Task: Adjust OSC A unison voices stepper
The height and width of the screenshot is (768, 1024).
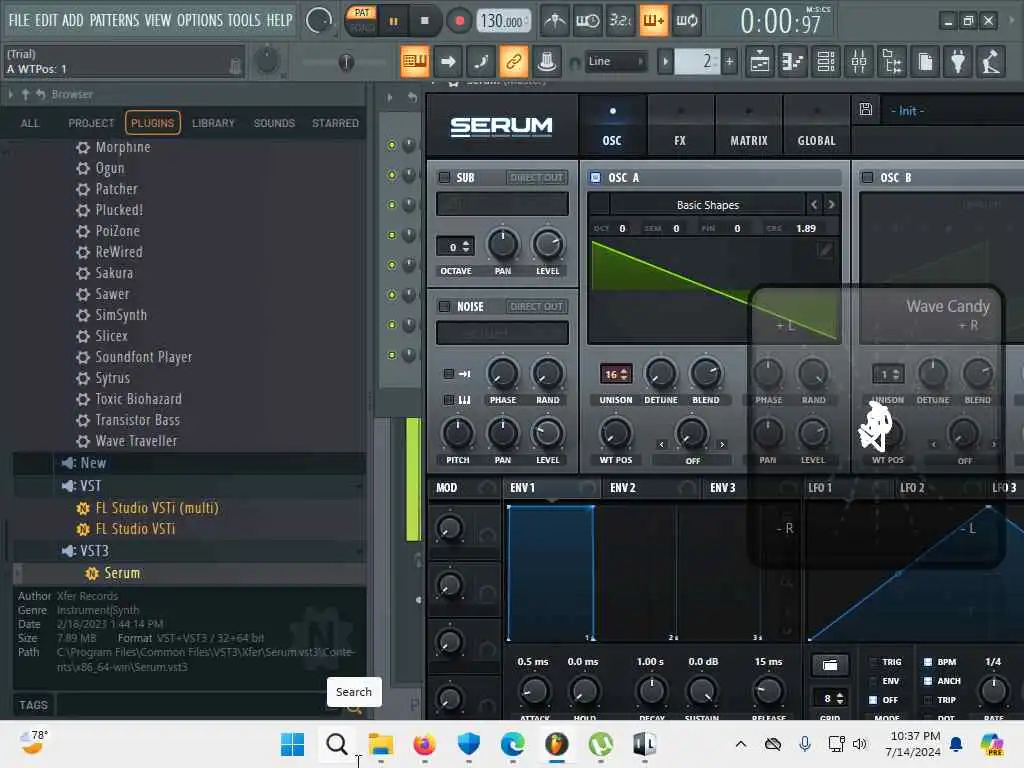Action: point(624,374)
